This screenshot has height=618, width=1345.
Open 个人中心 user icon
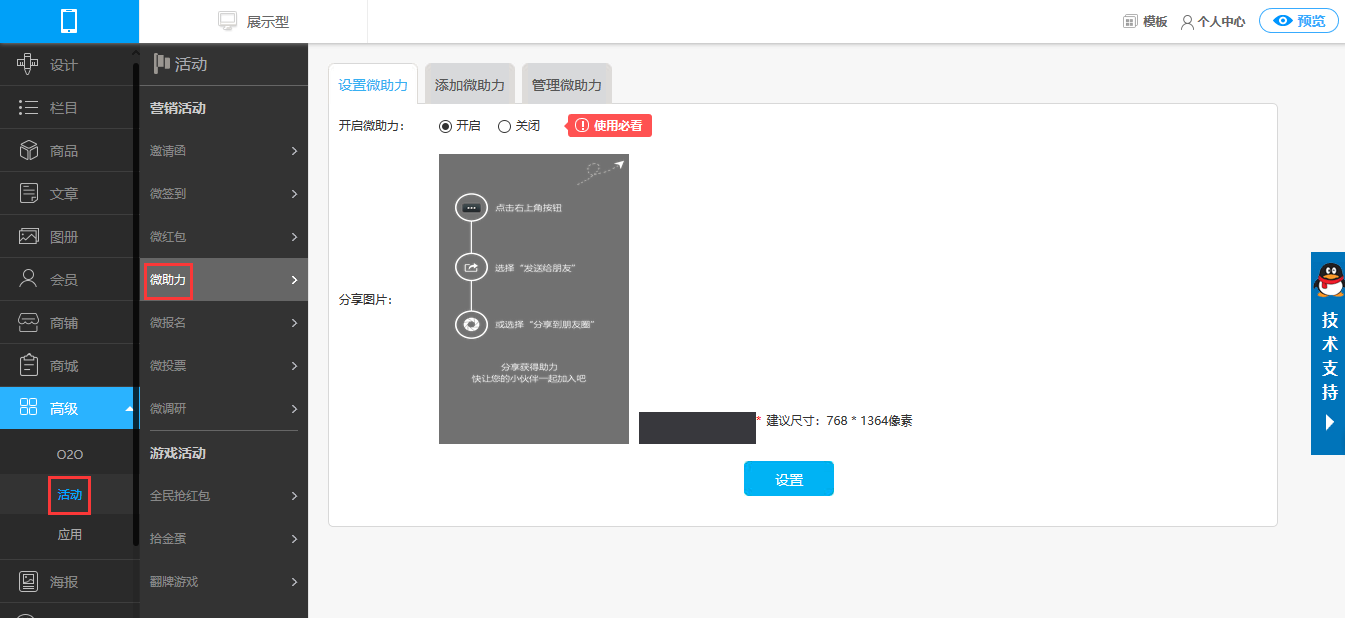point(1187,21)
